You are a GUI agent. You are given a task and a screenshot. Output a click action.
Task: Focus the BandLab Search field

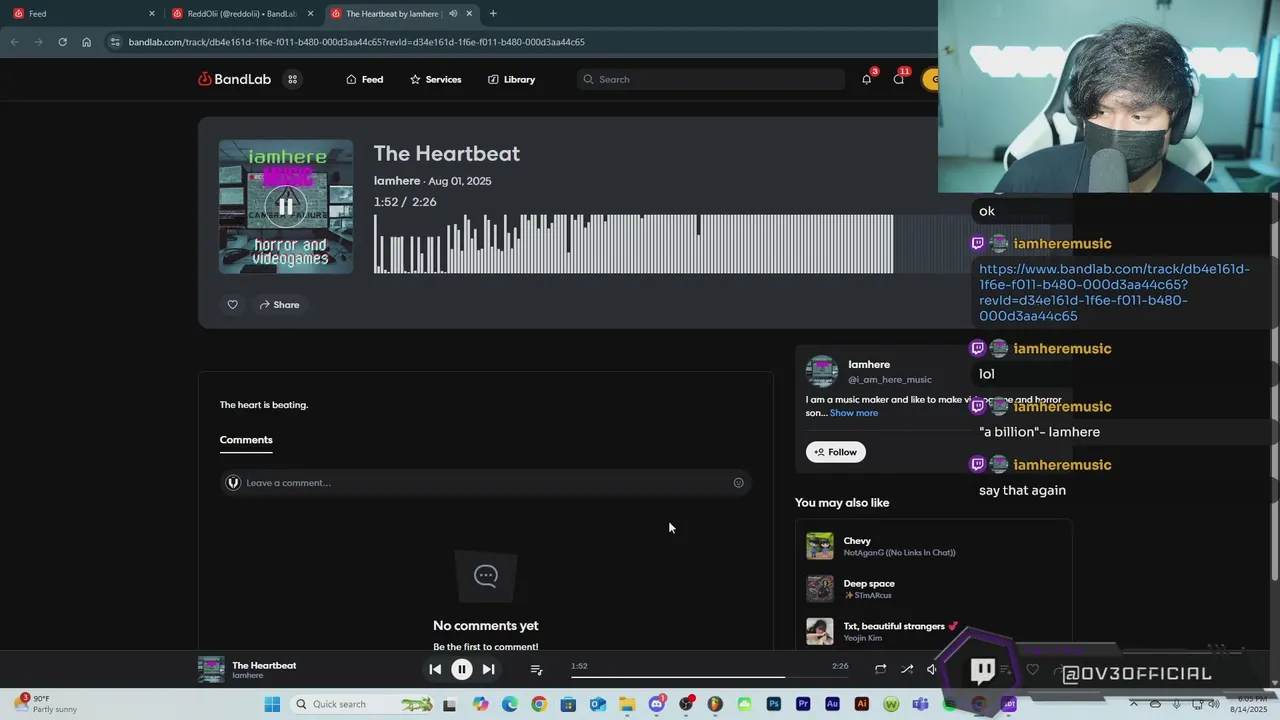pos(711,79)
